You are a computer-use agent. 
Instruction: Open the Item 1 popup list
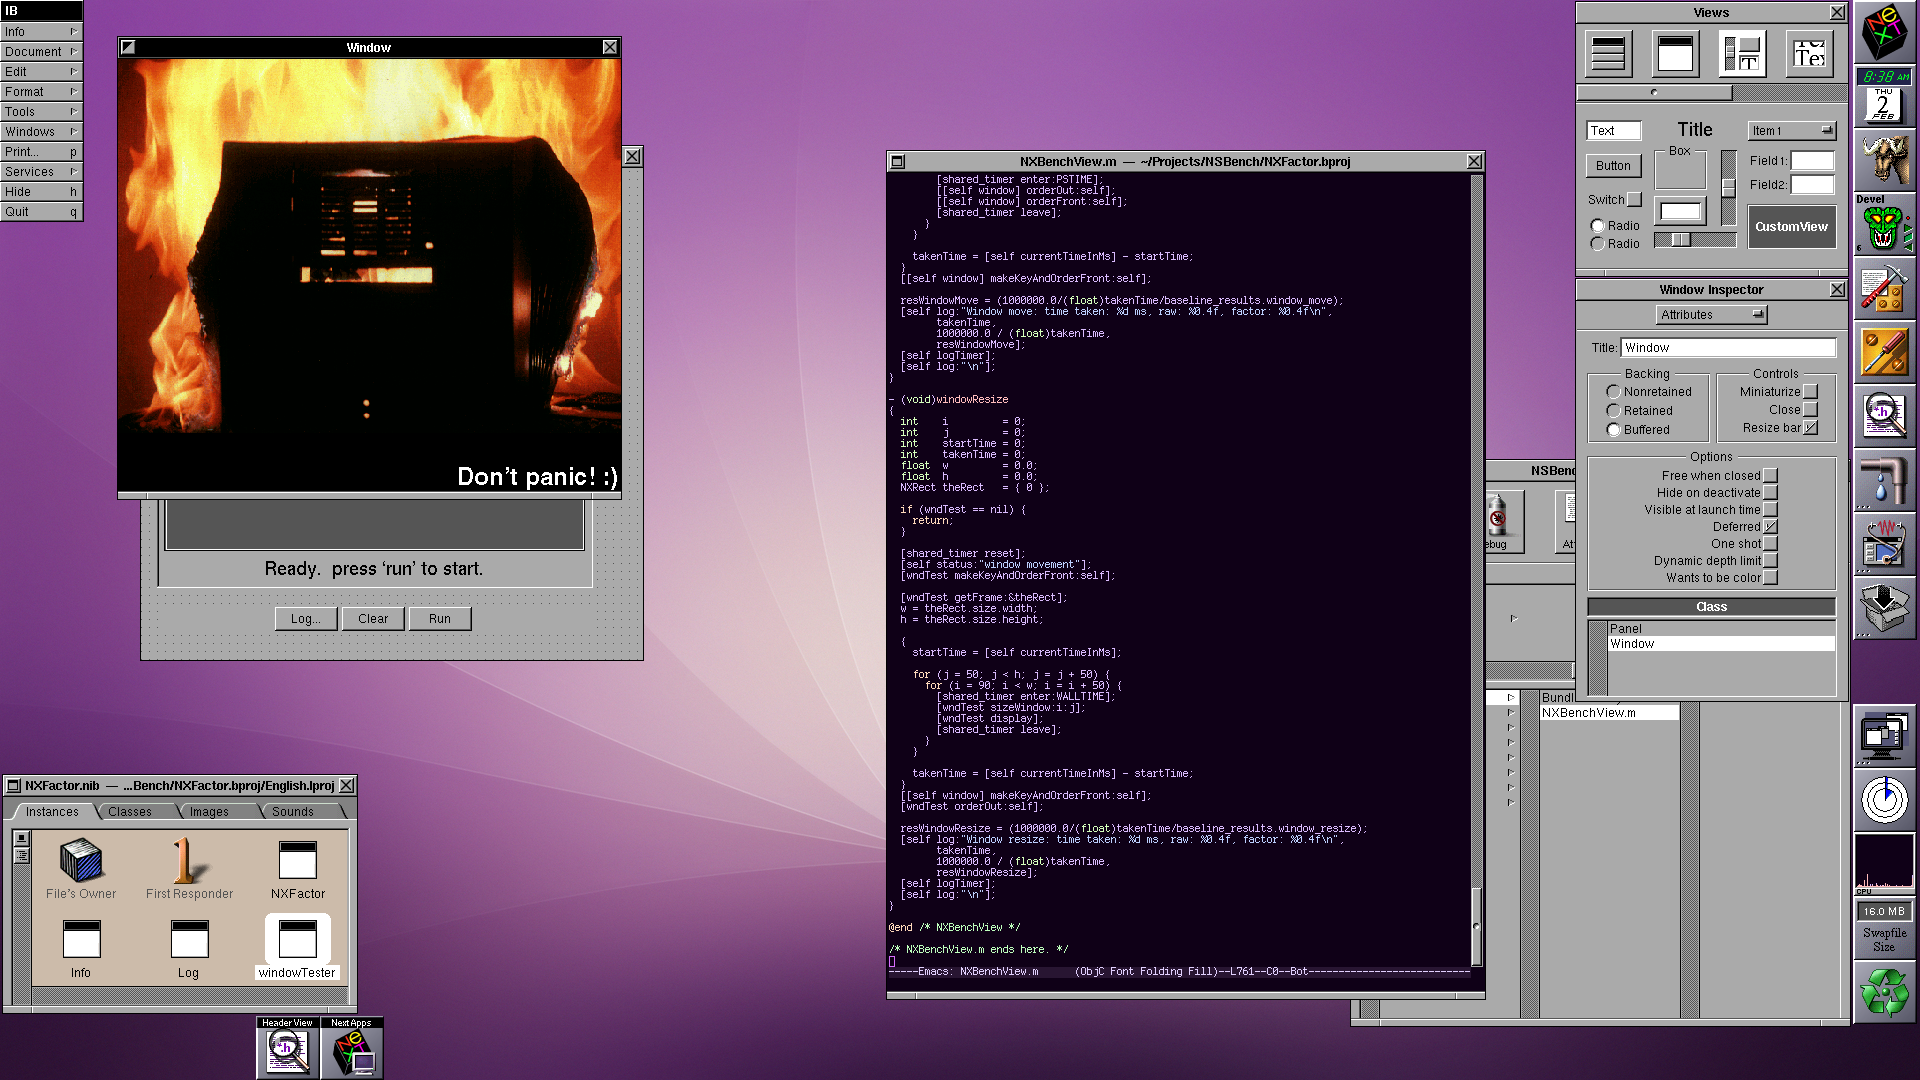pos(1791,131)
